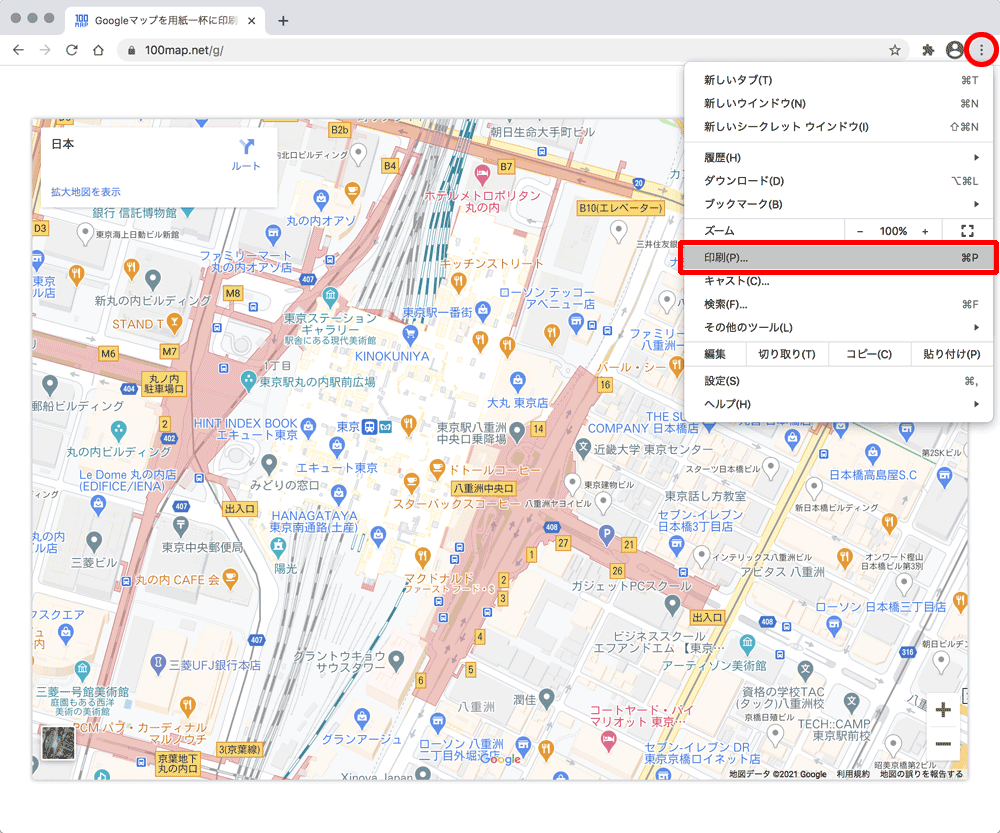Click the lock icon in address bar
This screenshot has width=1000, height=833.
pos(131,50)
